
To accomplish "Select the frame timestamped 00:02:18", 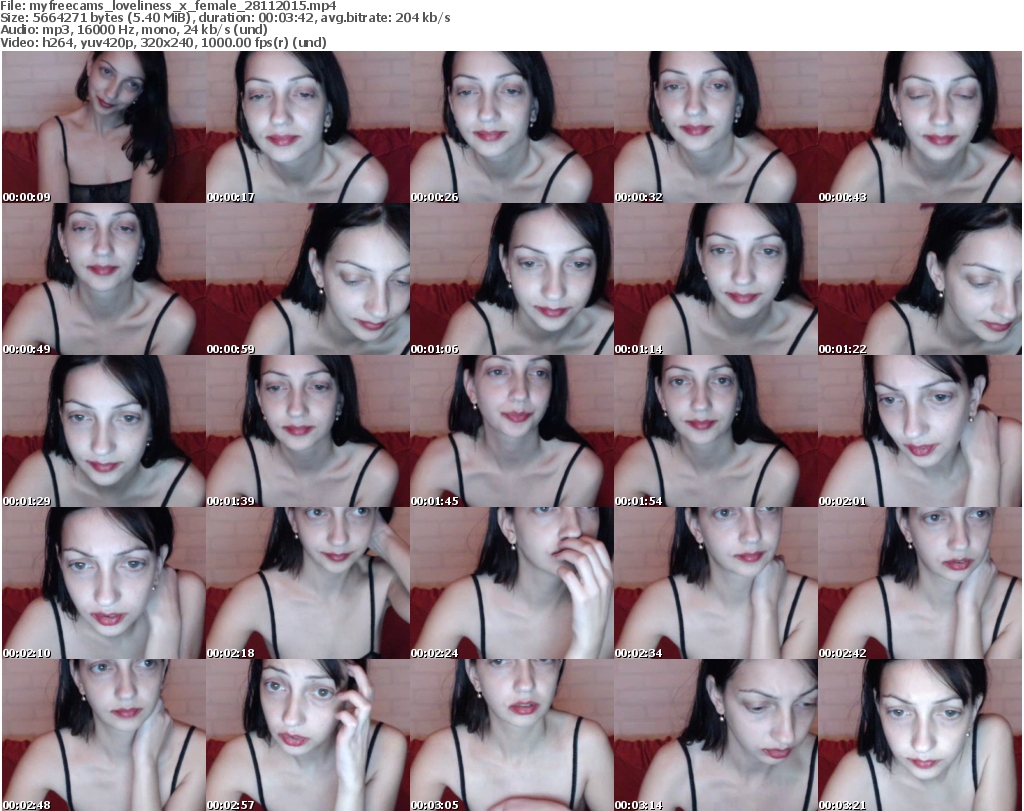I will [308, 584].
